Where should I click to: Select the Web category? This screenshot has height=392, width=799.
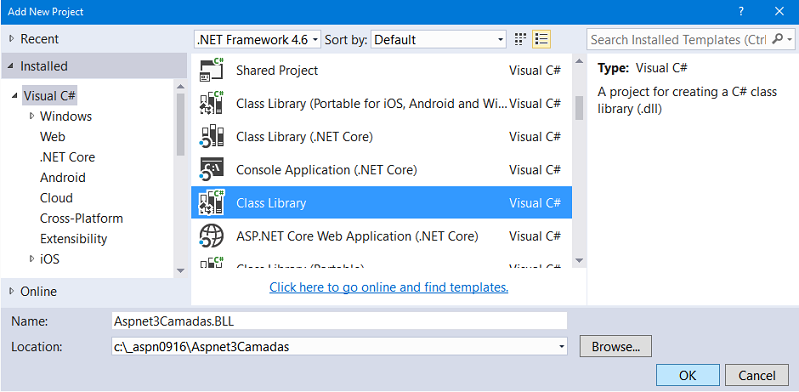(x=52, y=137)
